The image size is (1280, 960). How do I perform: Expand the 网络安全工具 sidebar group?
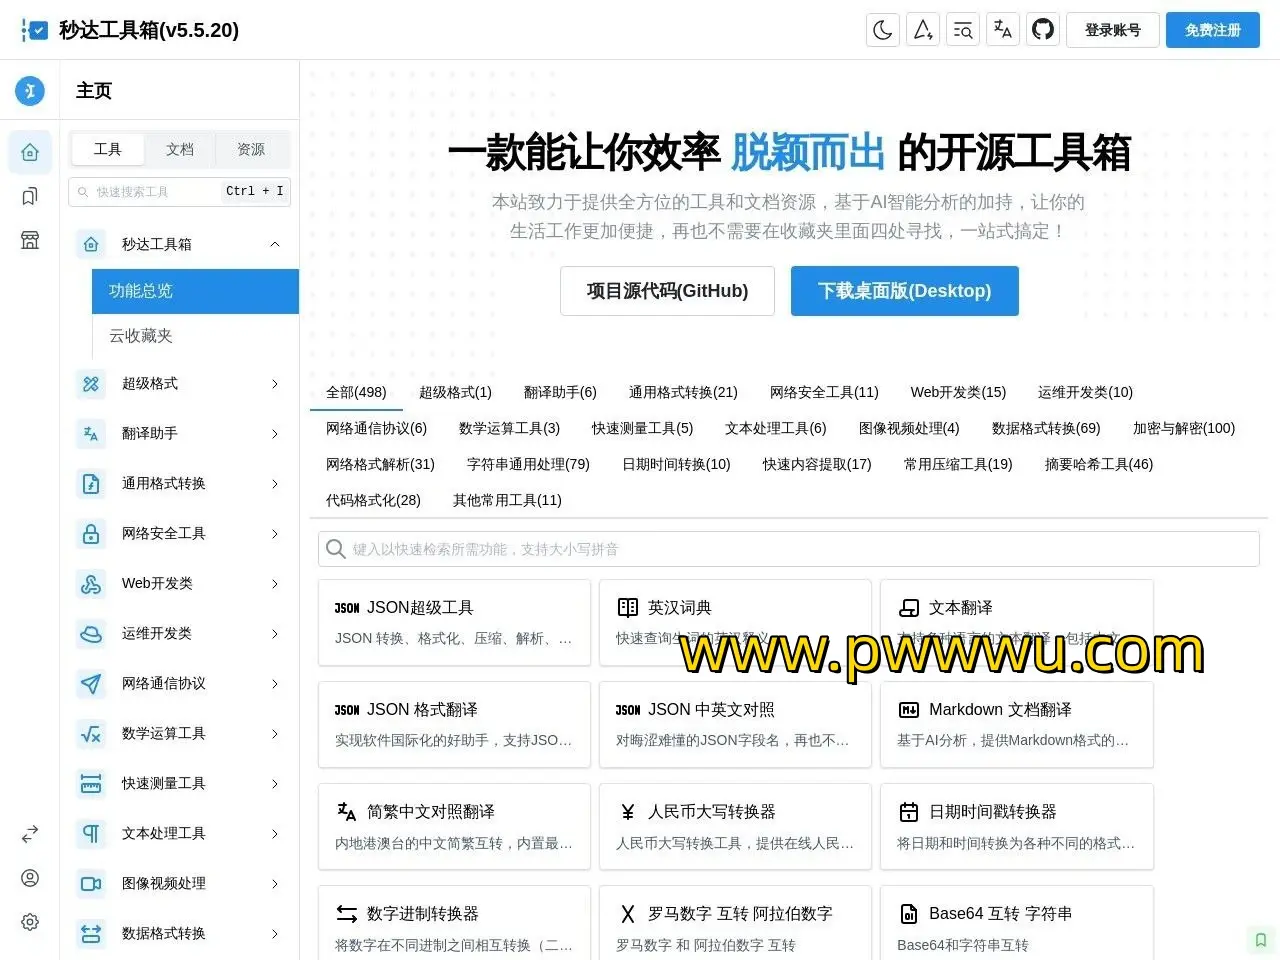(275, 534)
